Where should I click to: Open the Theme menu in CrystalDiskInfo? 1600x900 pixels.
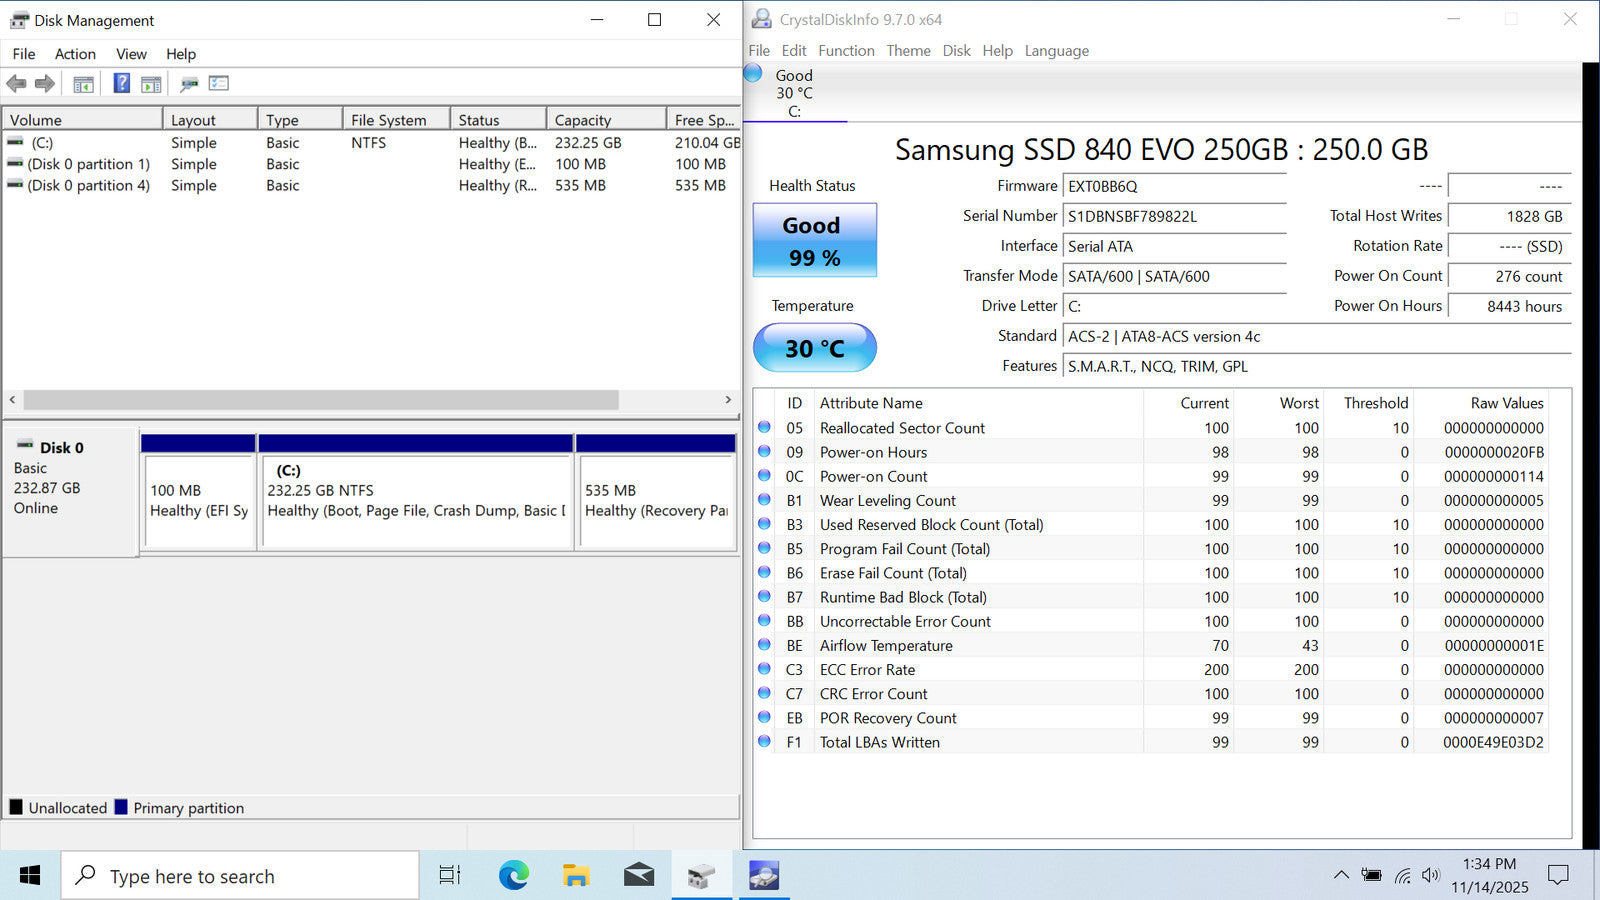coord(908,51)
